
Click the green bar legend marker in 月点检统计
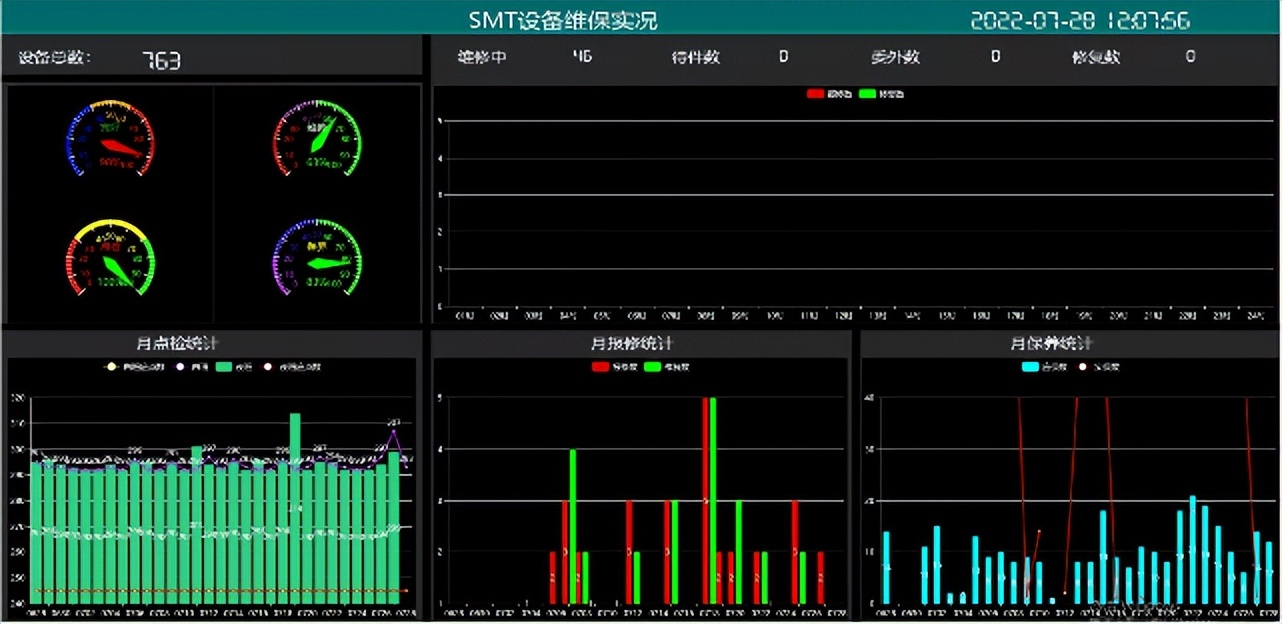pos(223,367)
